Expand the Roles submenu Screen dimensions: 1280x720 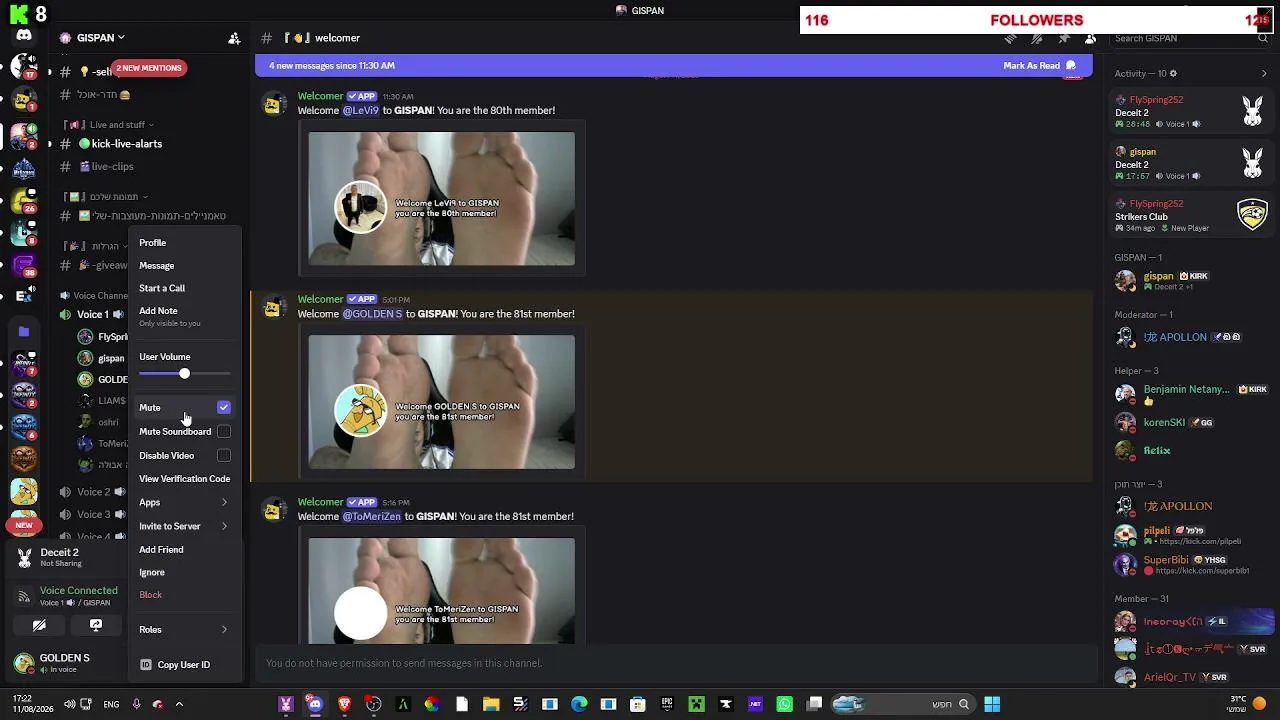click(185, 629)
